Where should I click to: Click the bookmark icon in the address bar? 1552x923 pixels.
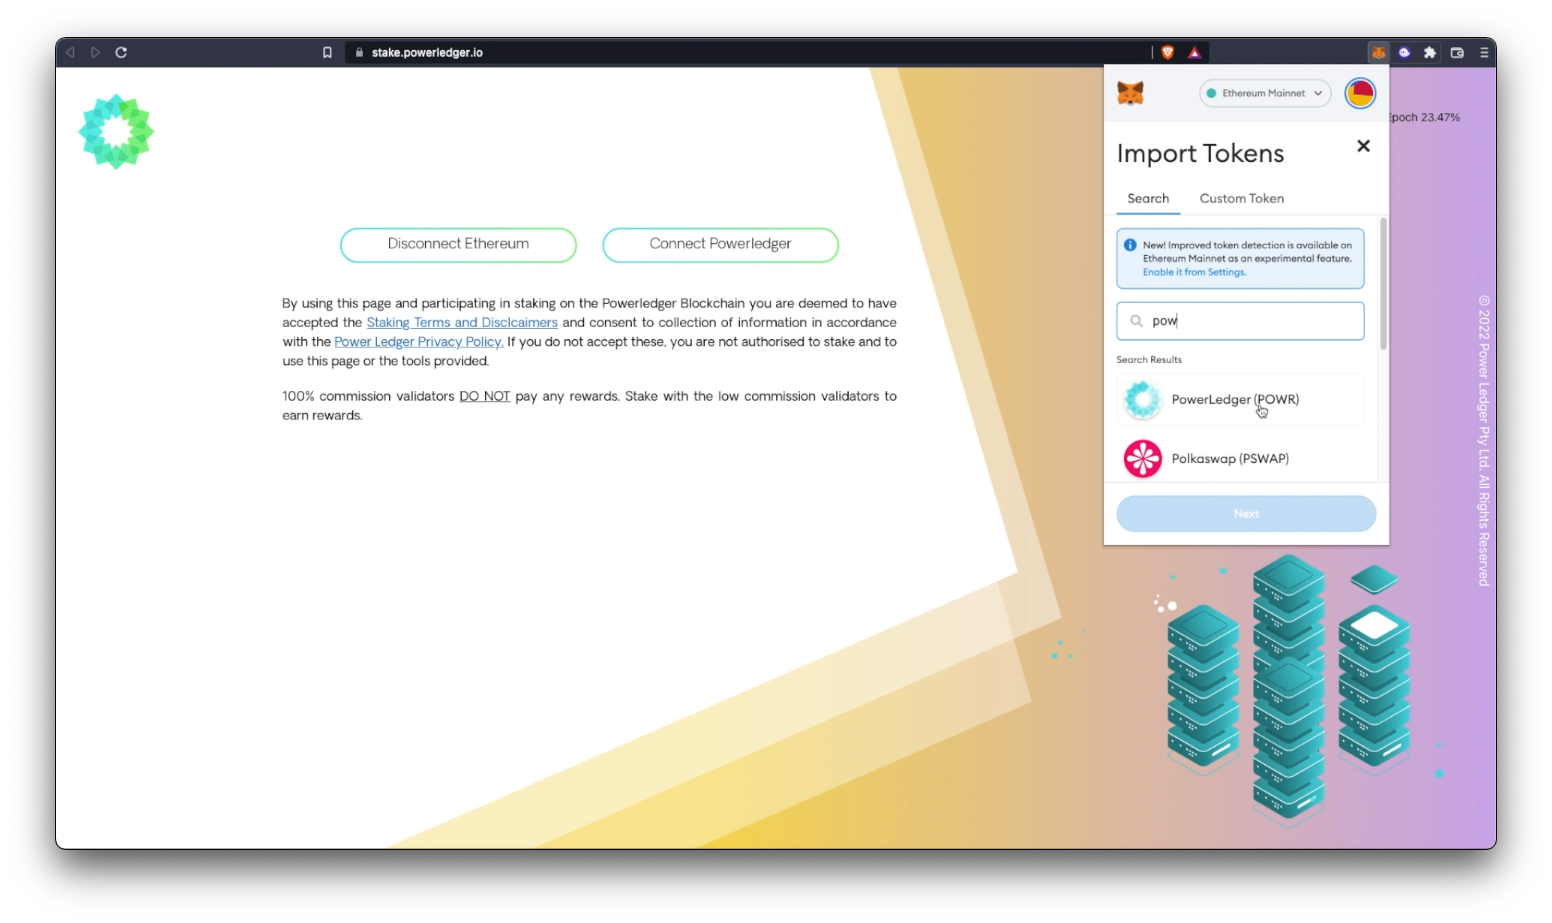327,52
